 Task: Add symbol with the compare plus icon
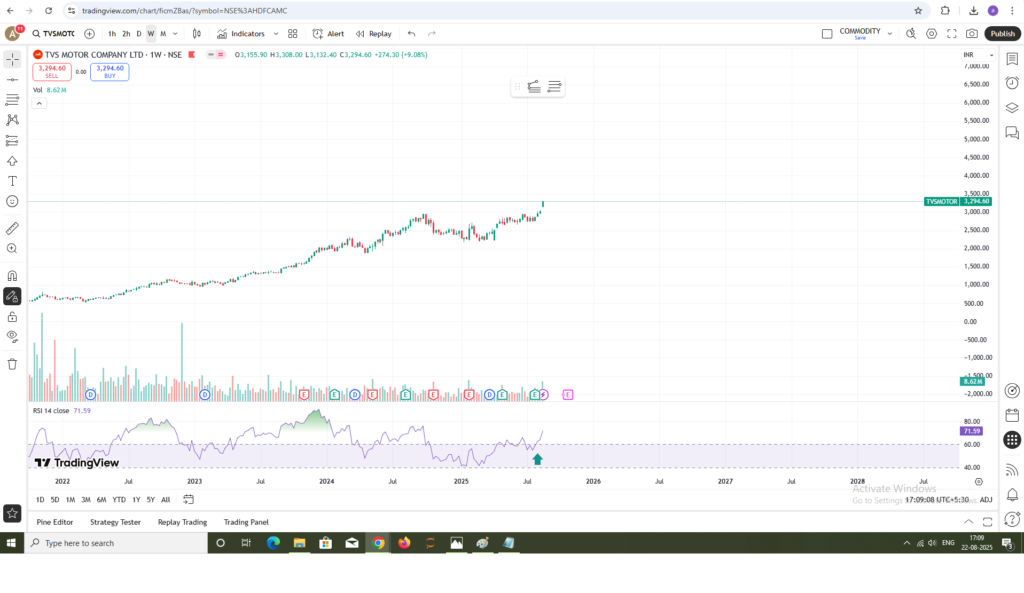(x=89, y=34)
